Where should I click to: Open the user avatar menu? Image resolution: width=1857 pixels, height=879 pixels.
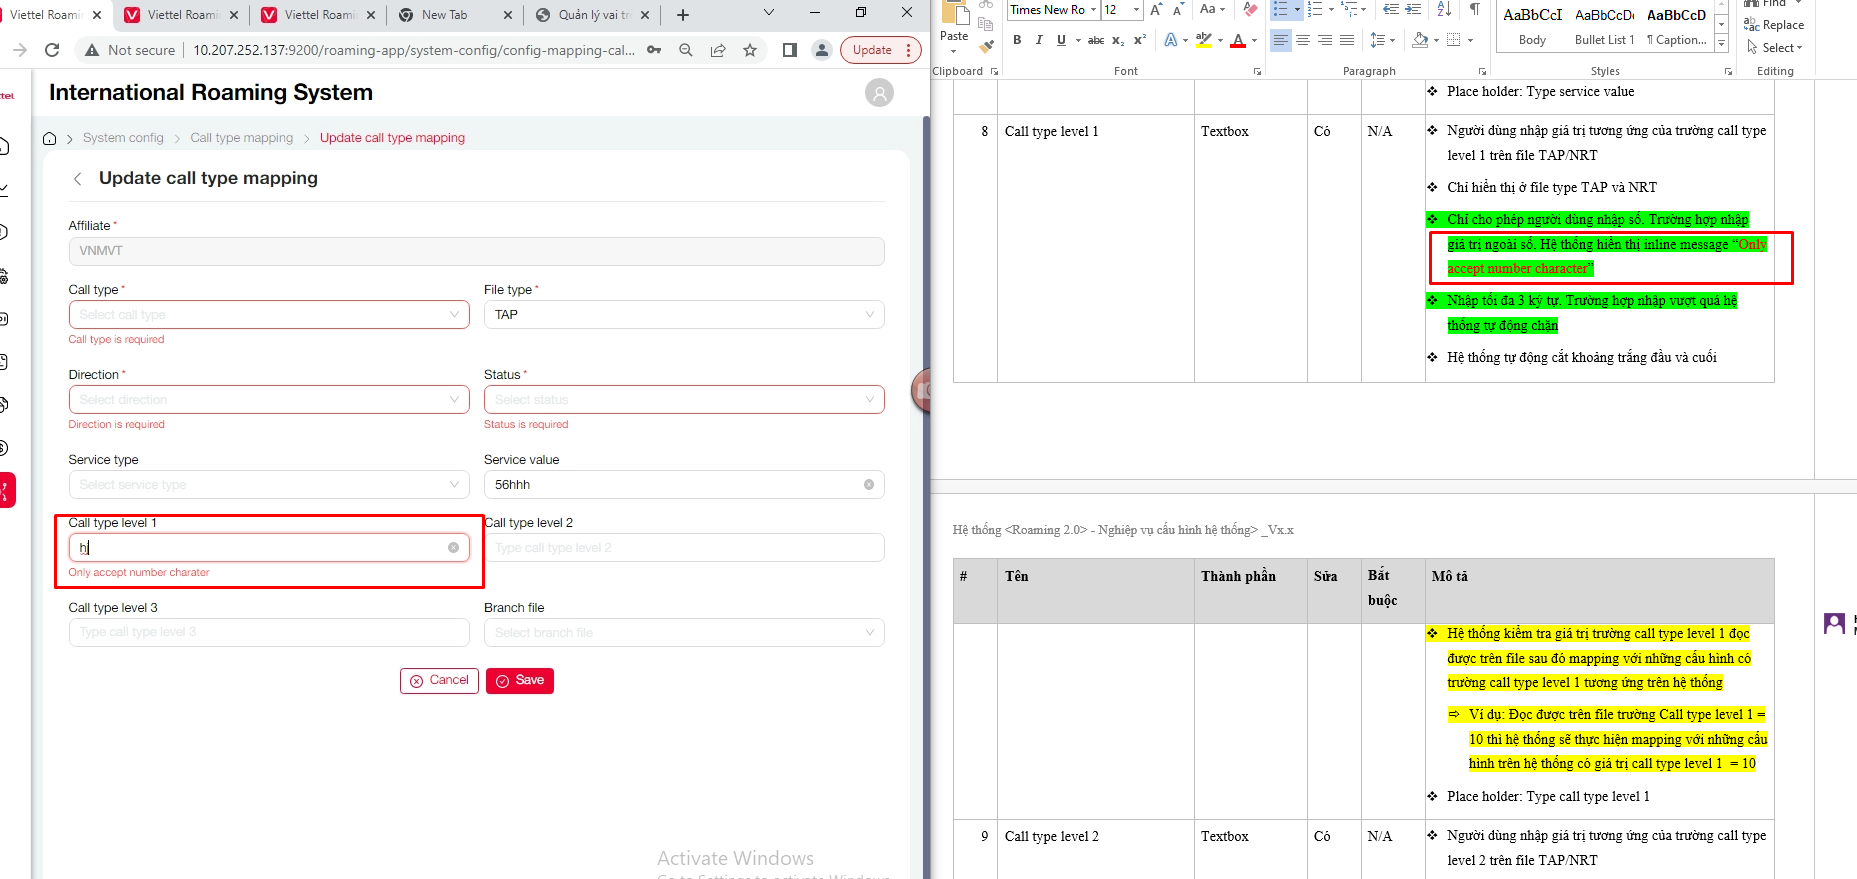(879, 93)
